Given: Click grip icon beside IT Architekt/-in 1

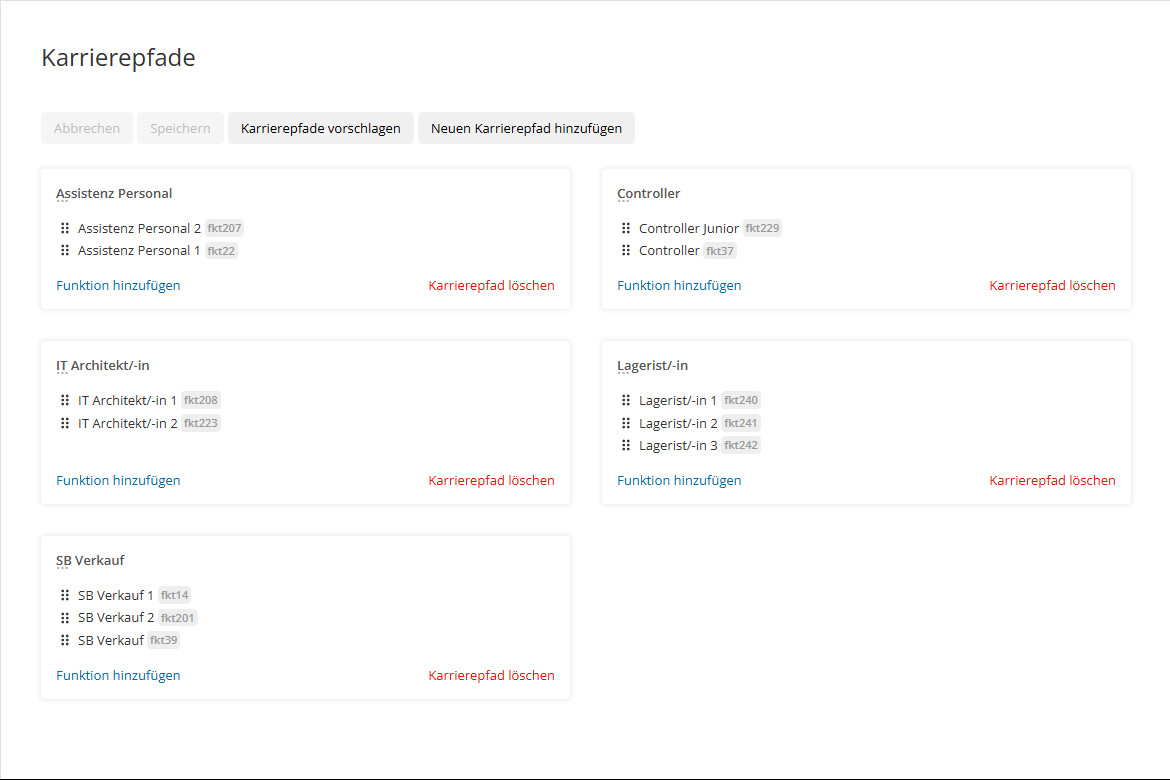Looking at the screenshot, I should tap(65, 400).
